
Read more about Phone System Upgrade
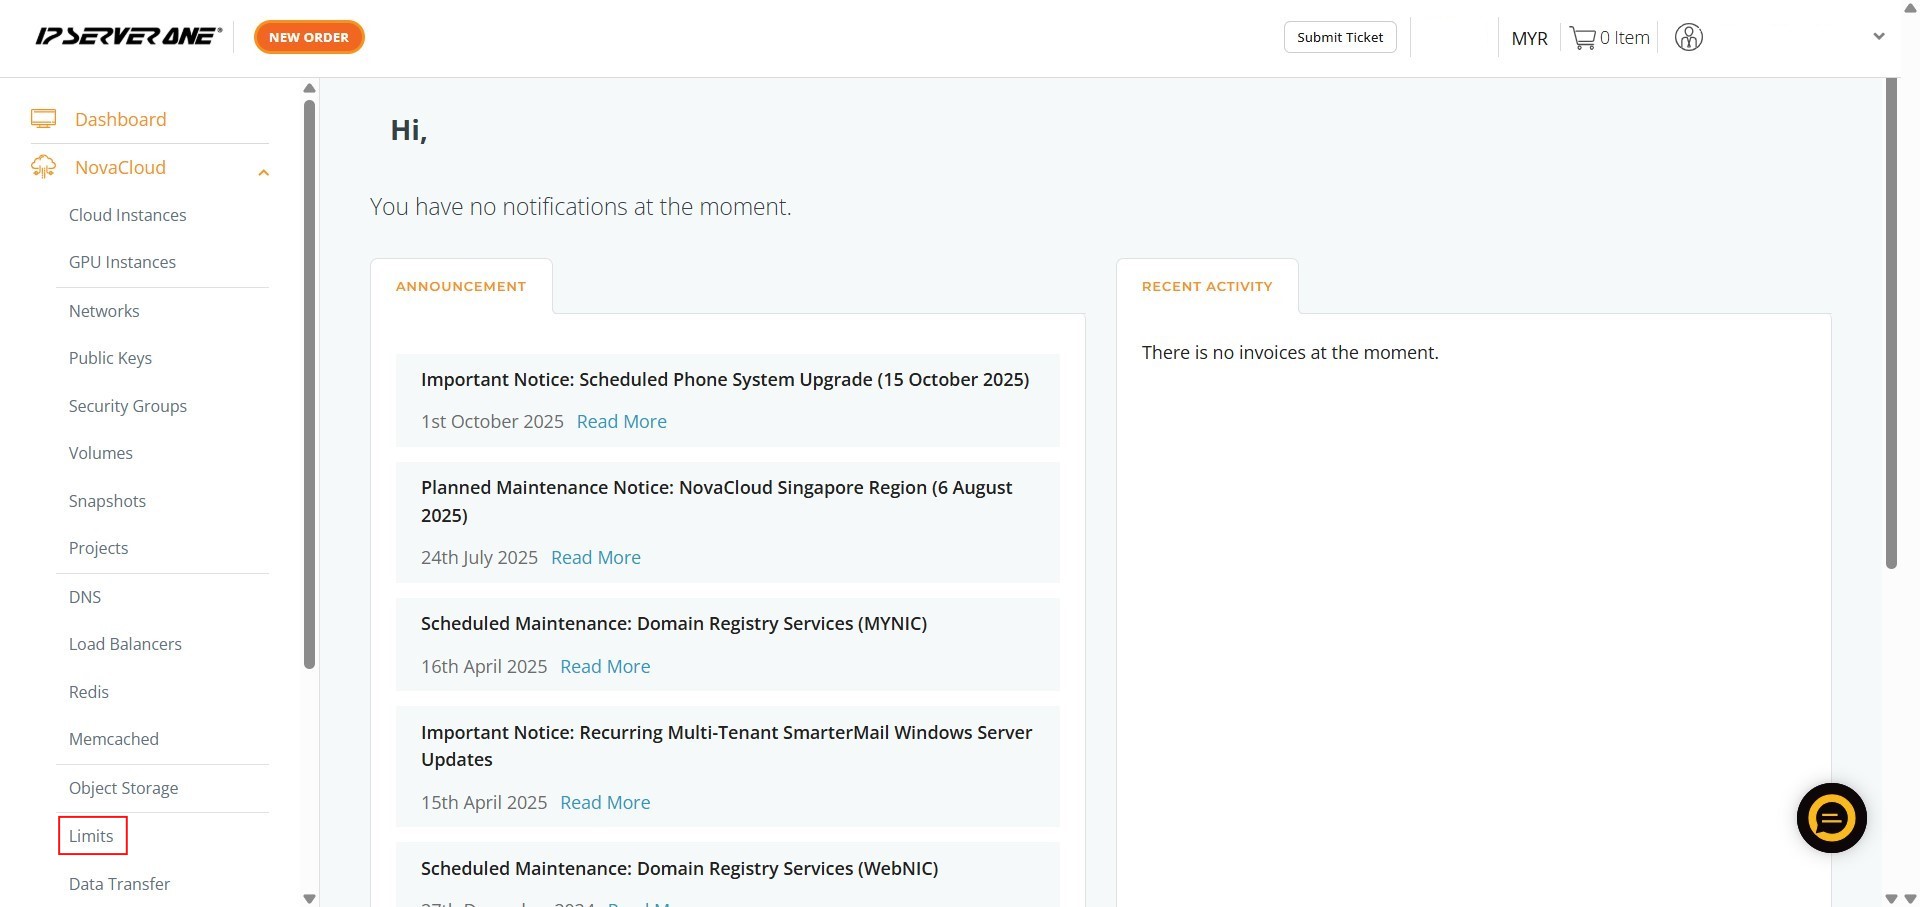click(621, 422)
